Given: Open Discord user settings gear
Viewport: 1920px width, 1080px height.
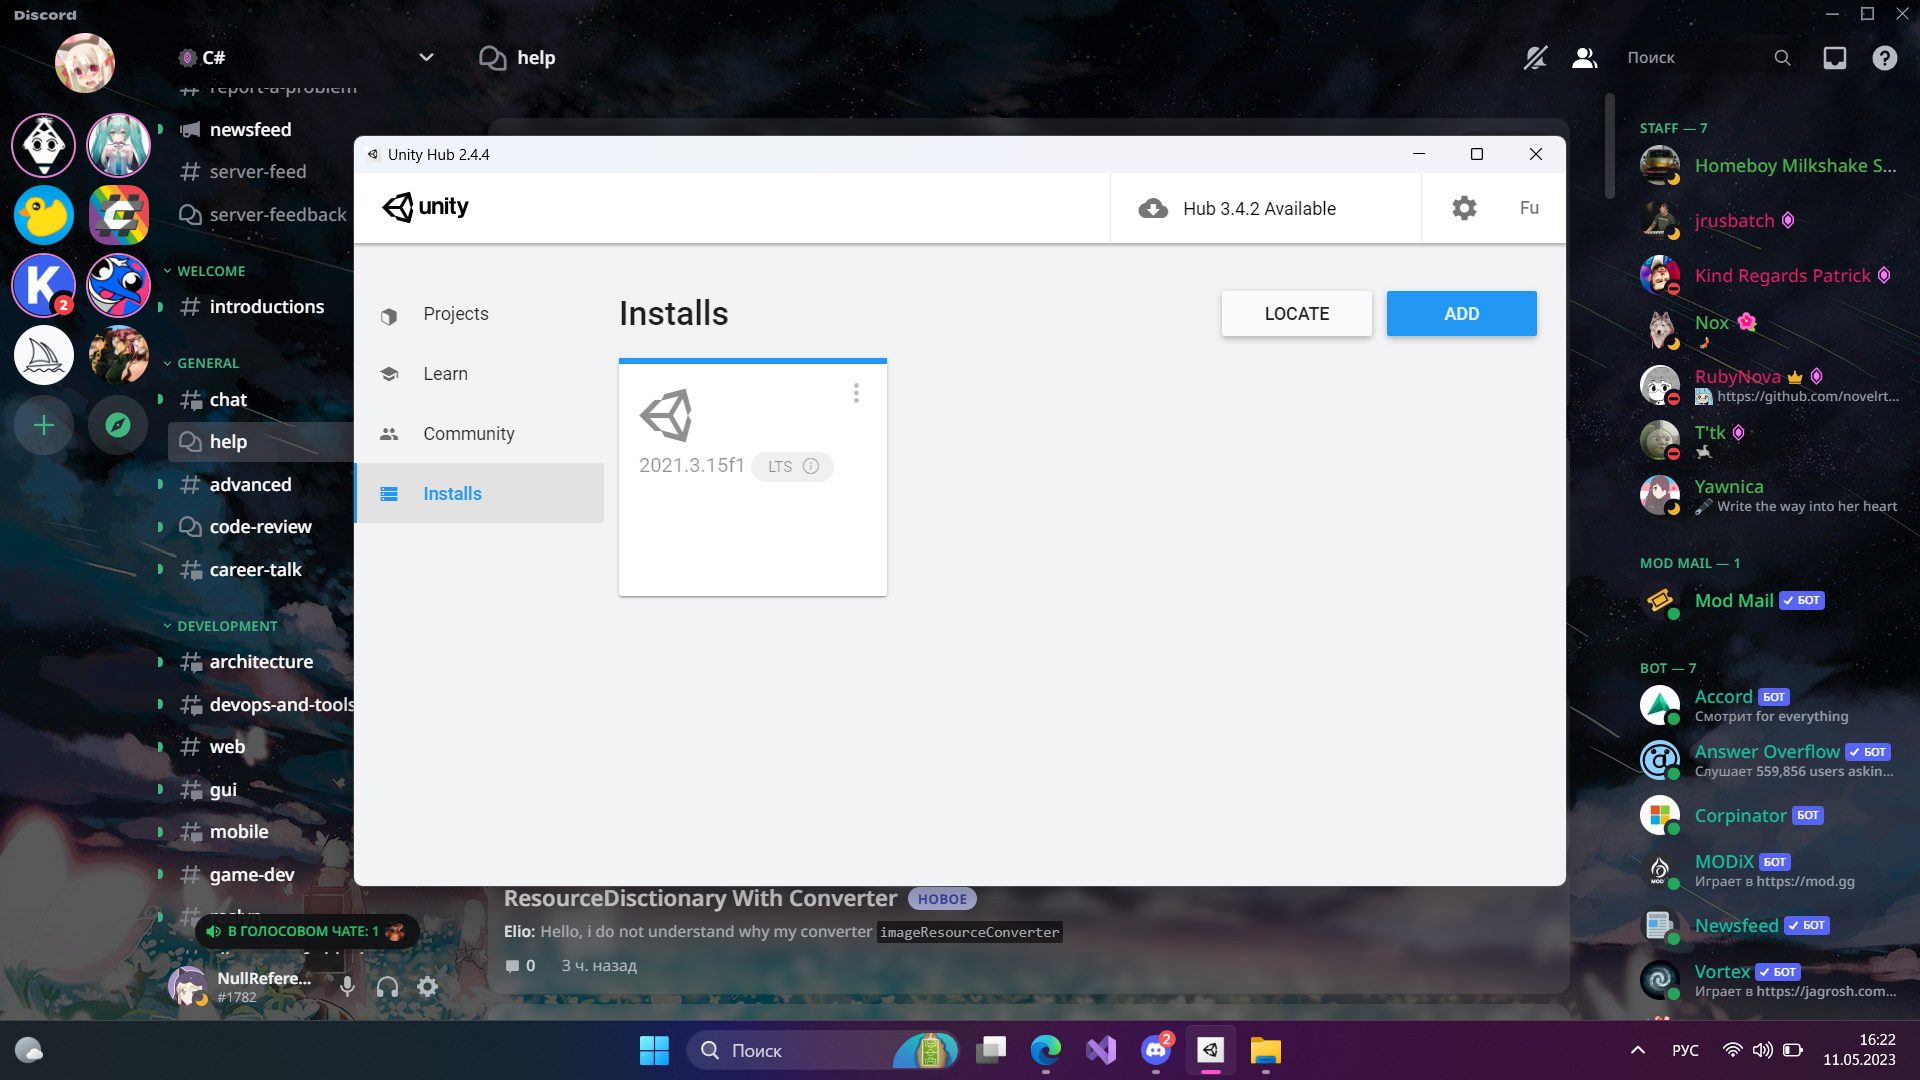Looking at the screenshot, I should (x=428, y=987).
